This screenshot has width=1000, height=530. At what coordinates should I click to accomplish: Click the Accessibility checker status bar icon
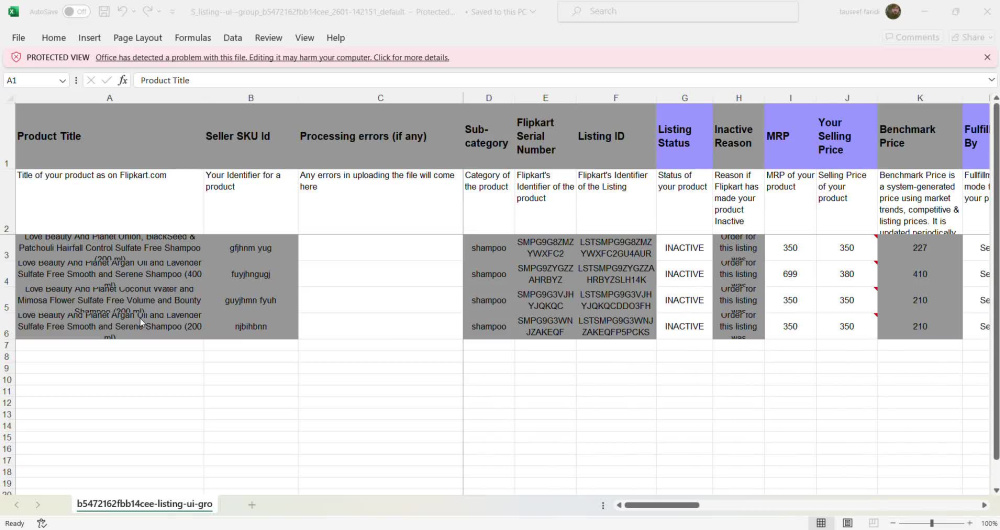pos(42,523)
